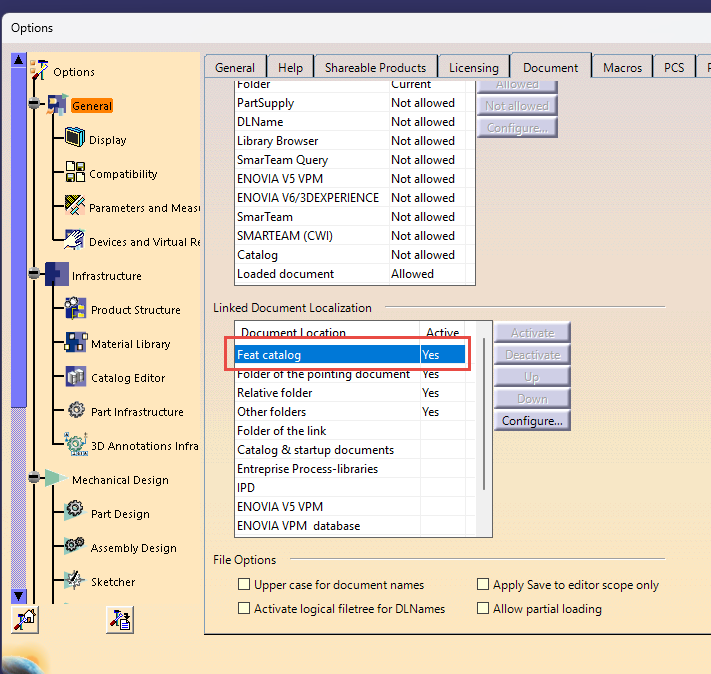
Task: Click Configure for Linked Document Localization
Action: (532, 421)
